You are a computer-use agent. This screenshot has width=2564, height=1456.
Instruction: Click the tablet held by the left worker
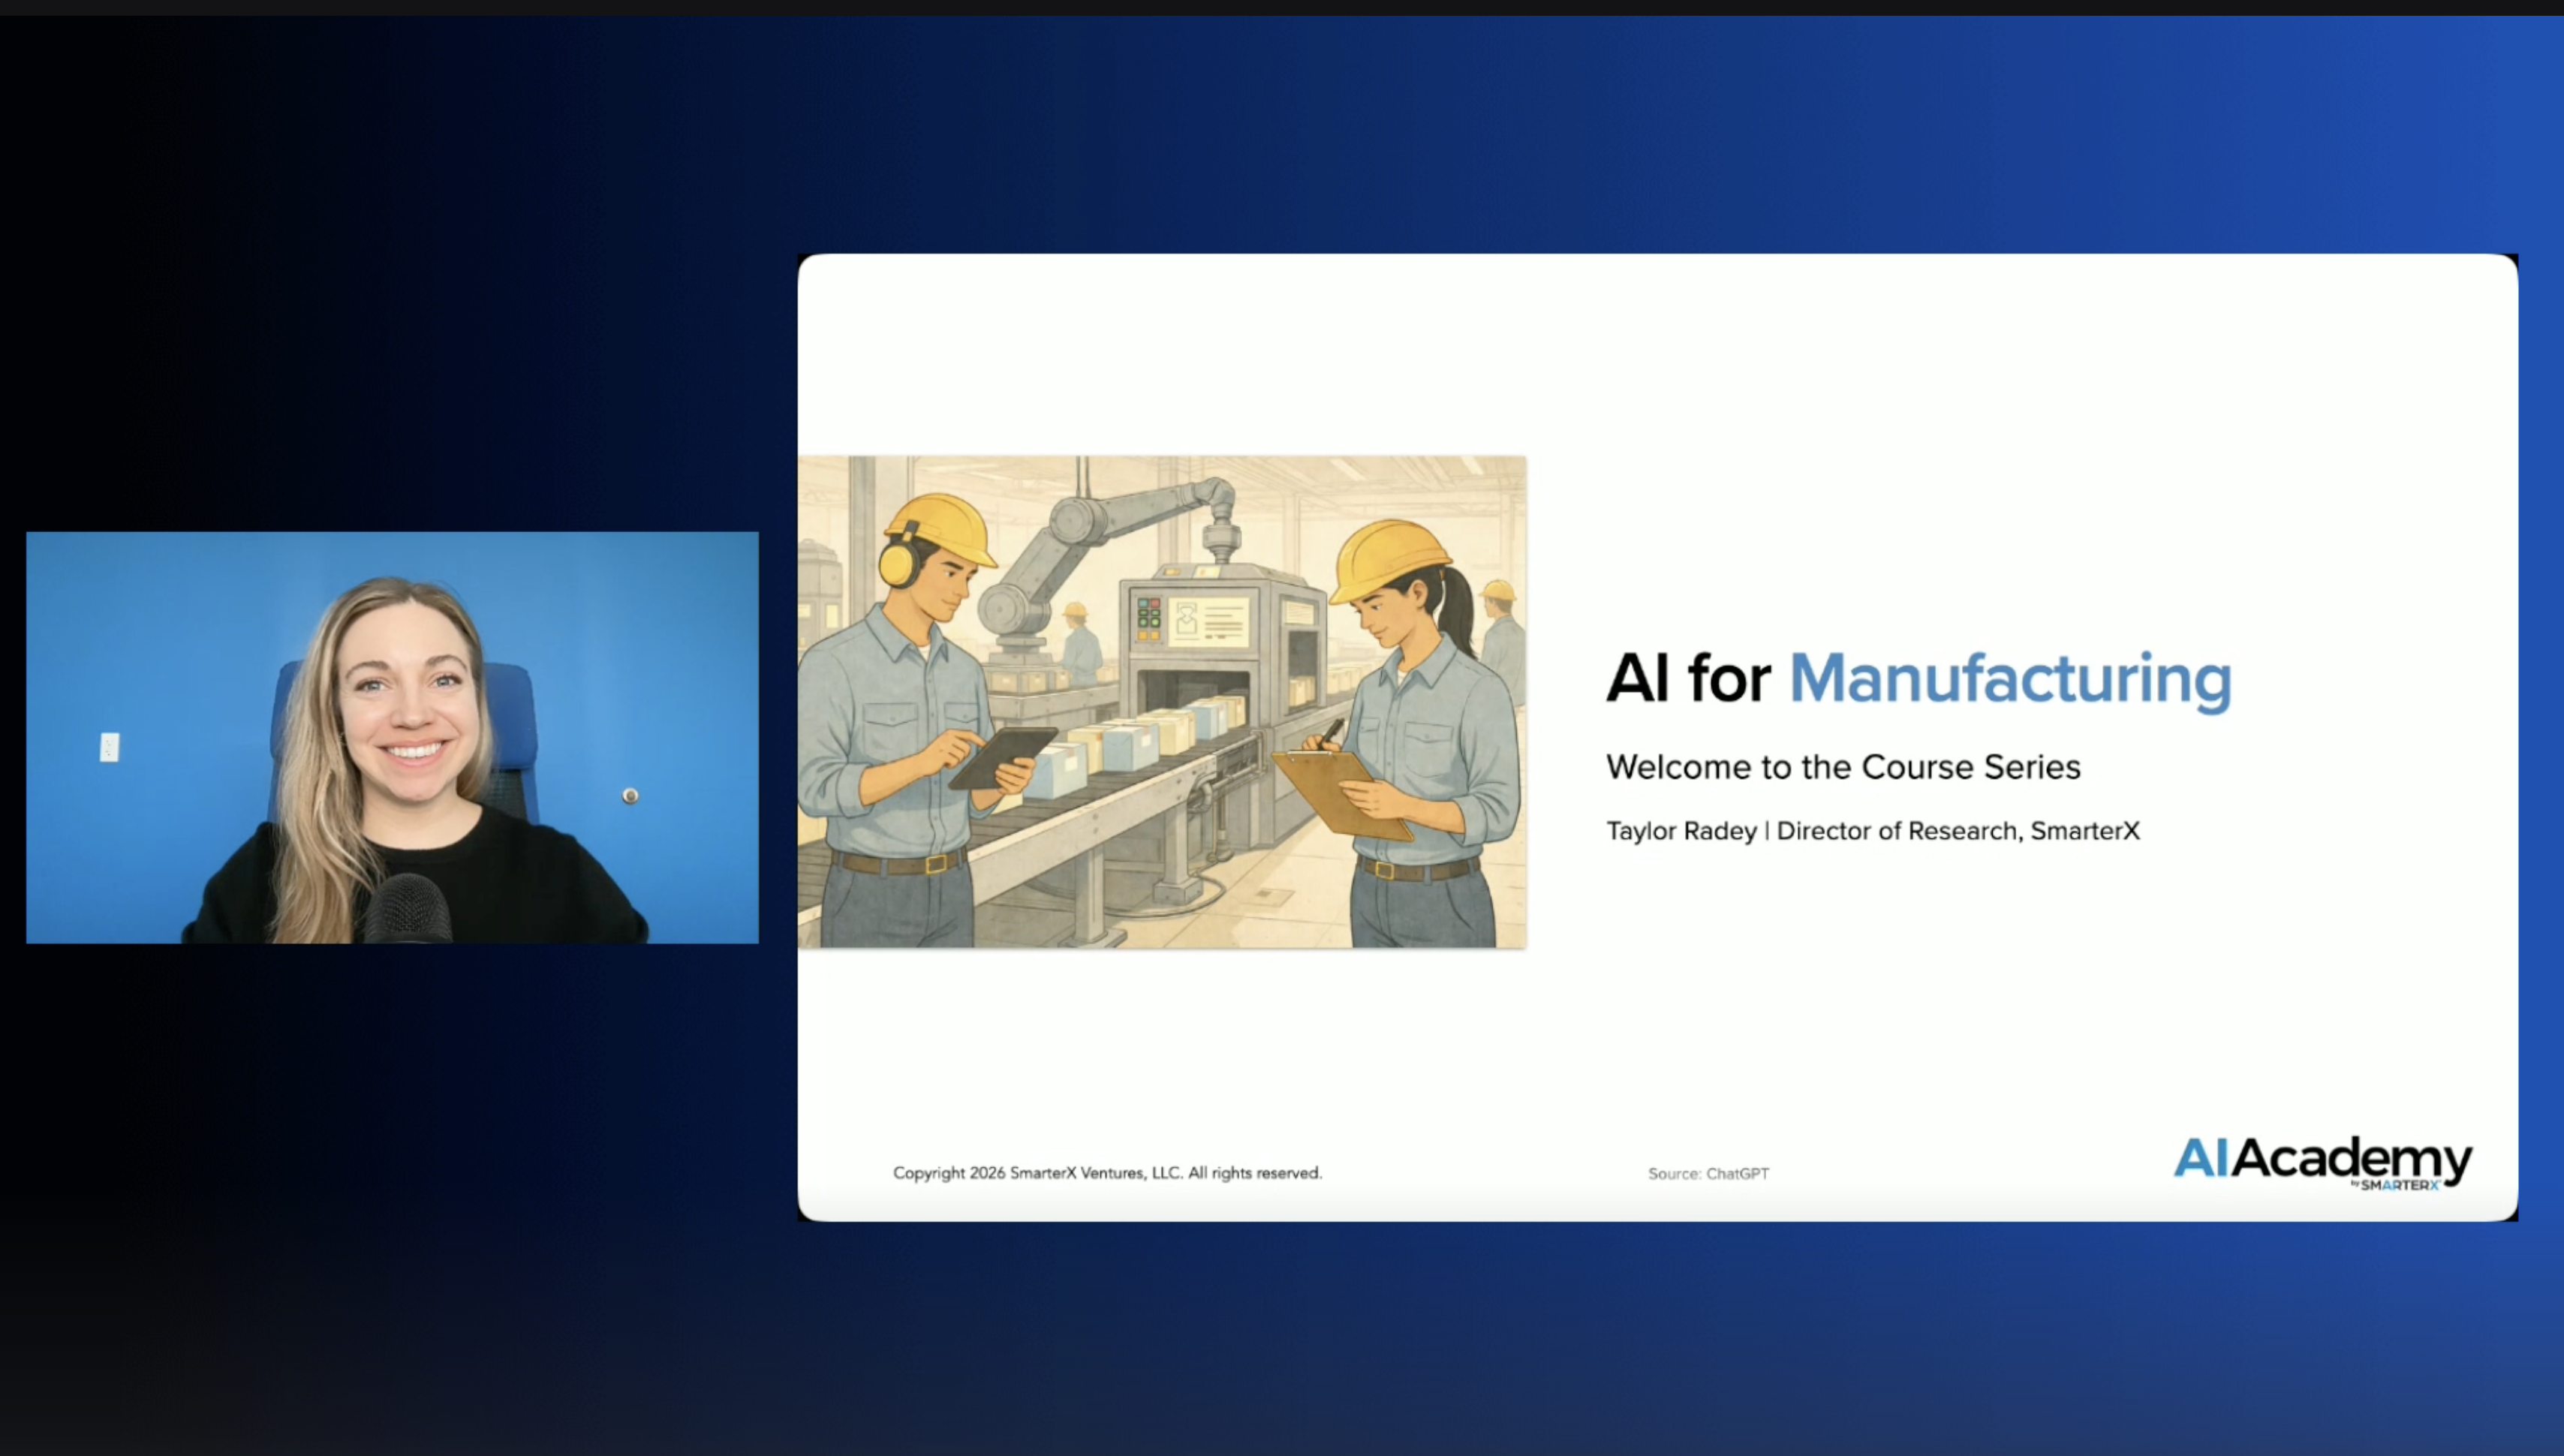[x=1002, y=758]
